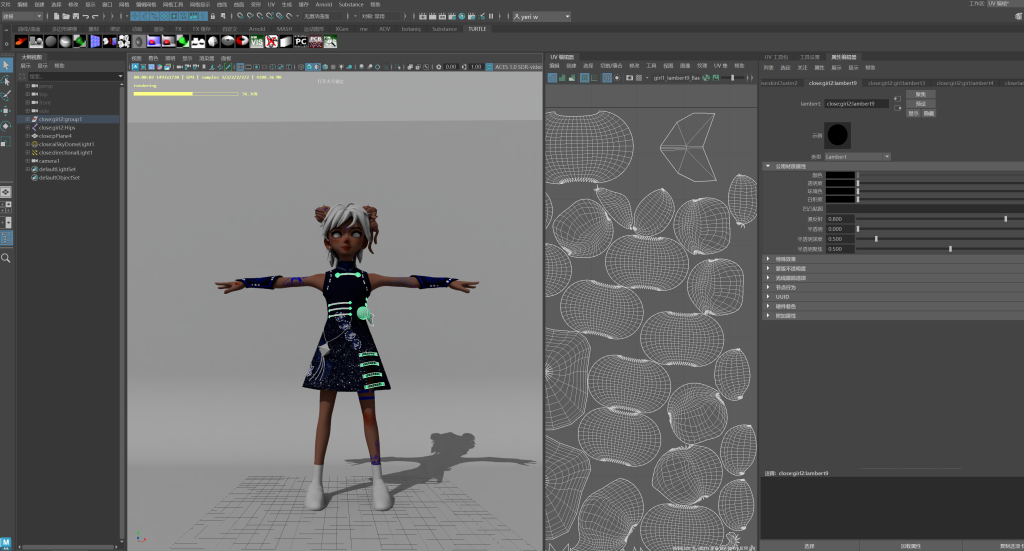Screen dimensions: 1024x551
Task: Switch to the botaniq shelf tab
Action: click(x=411, y=29)
